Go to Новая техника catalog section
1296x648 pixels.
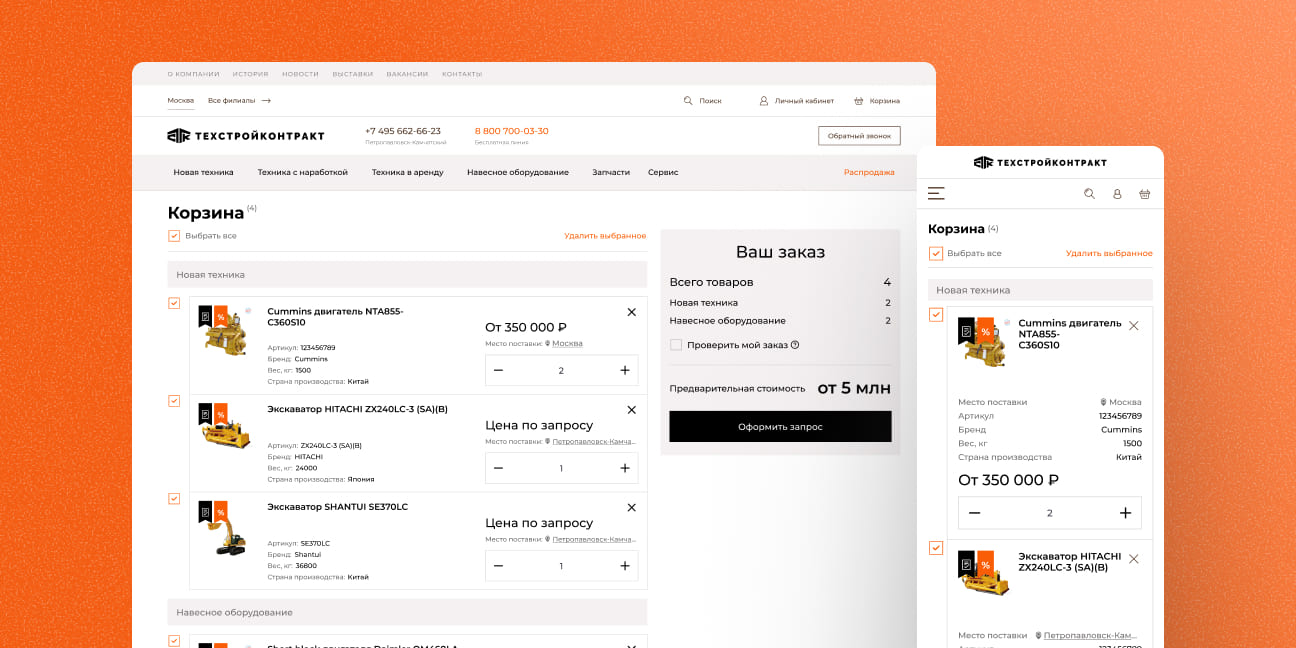(x=203, y=172)
